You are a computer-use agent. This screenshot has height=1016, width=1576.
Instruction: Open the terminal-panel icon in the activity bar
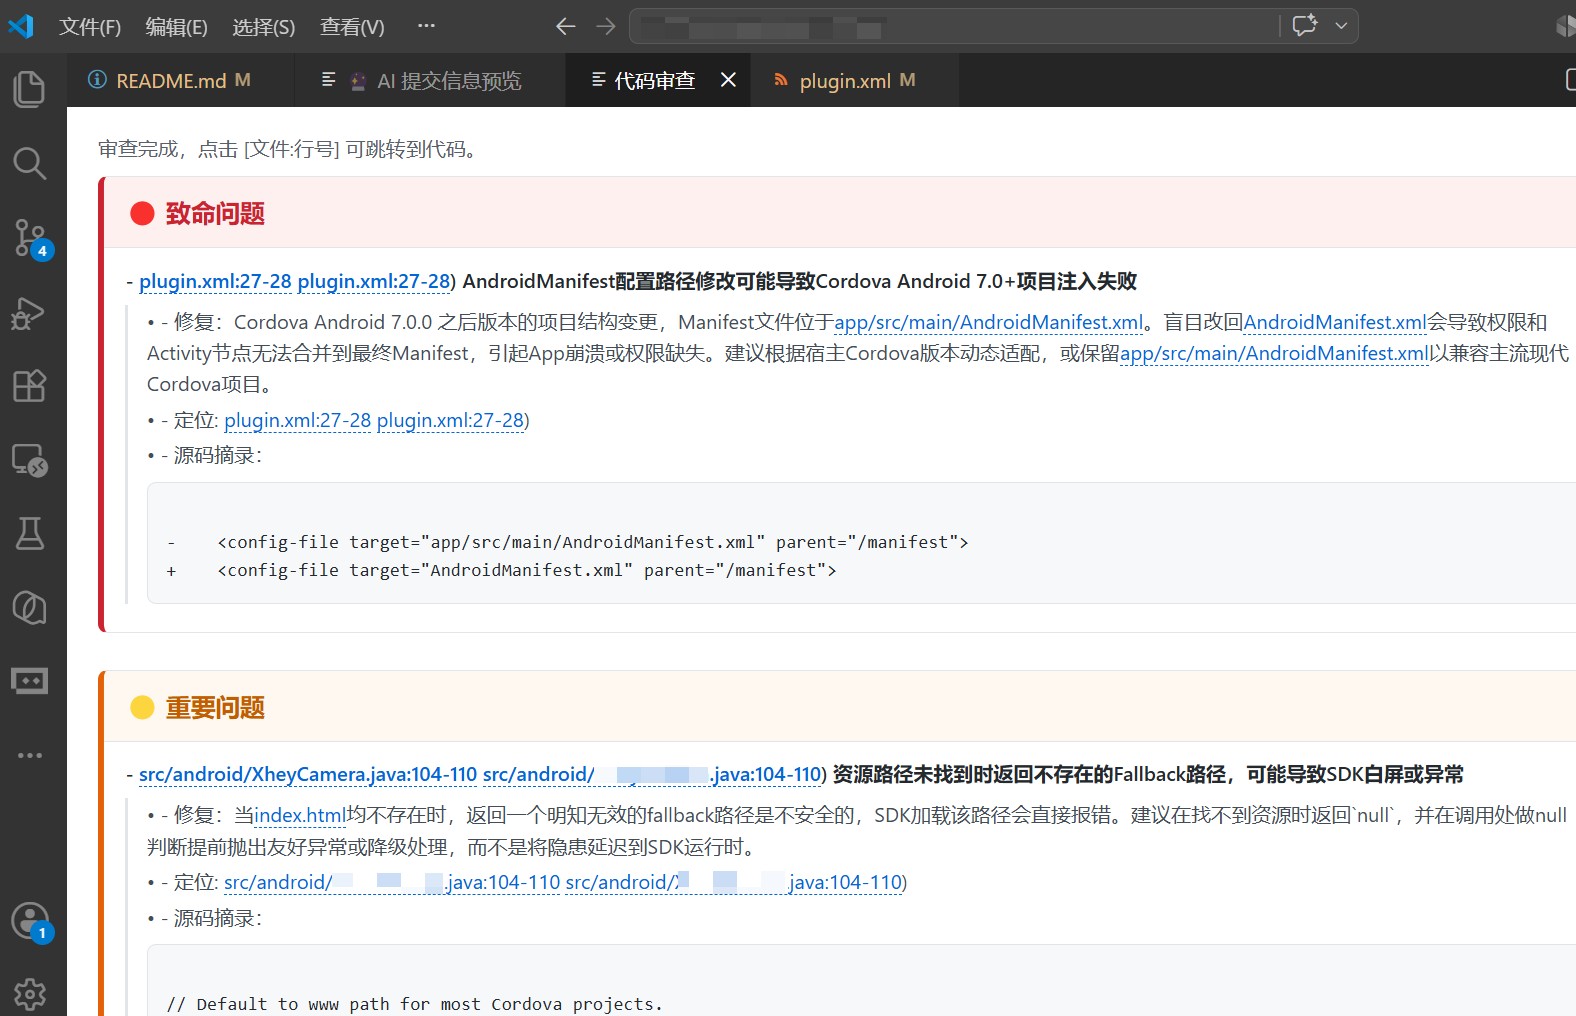[x=29, y=681]
